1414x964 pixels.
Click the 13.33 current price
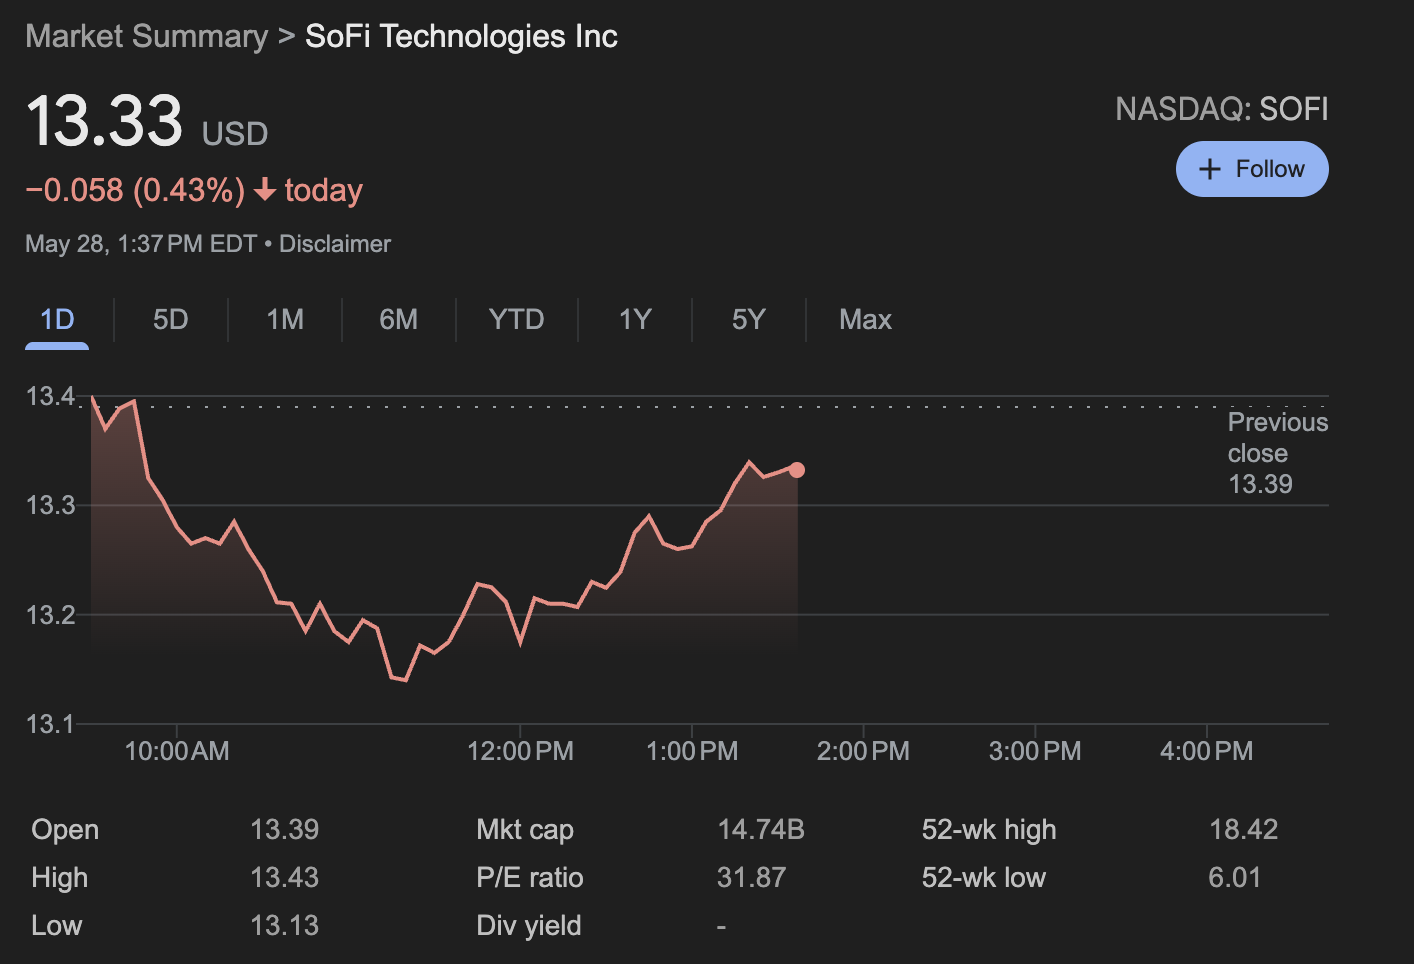coord(104,121)
